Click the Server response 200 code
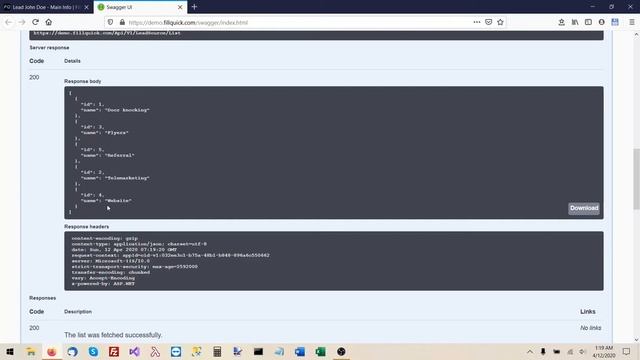Viewport: 640px width, 360px height. (x=34, y=77)
